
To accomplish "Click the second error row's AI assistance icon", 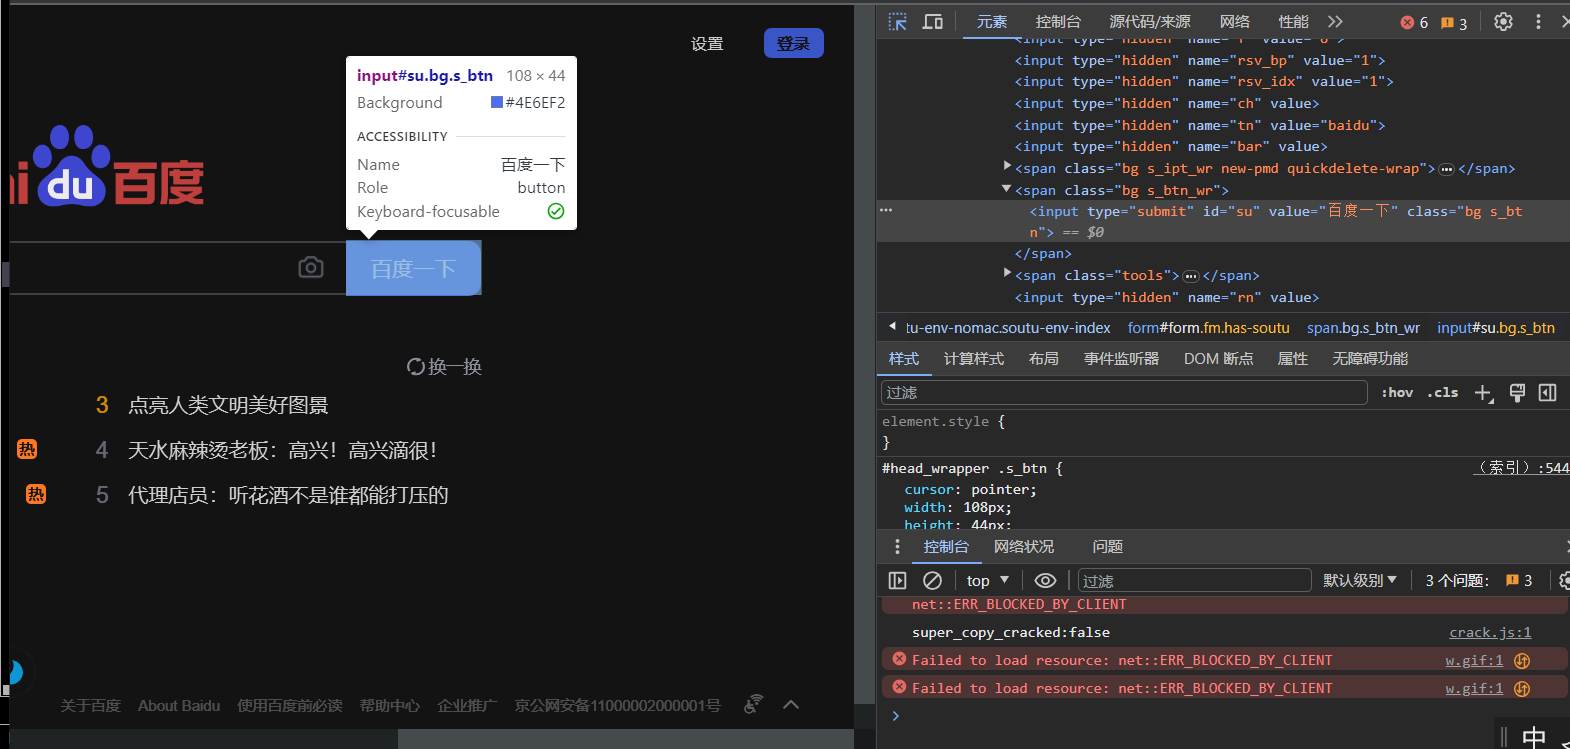I will pyautogui.click(x=1522, y=689).
